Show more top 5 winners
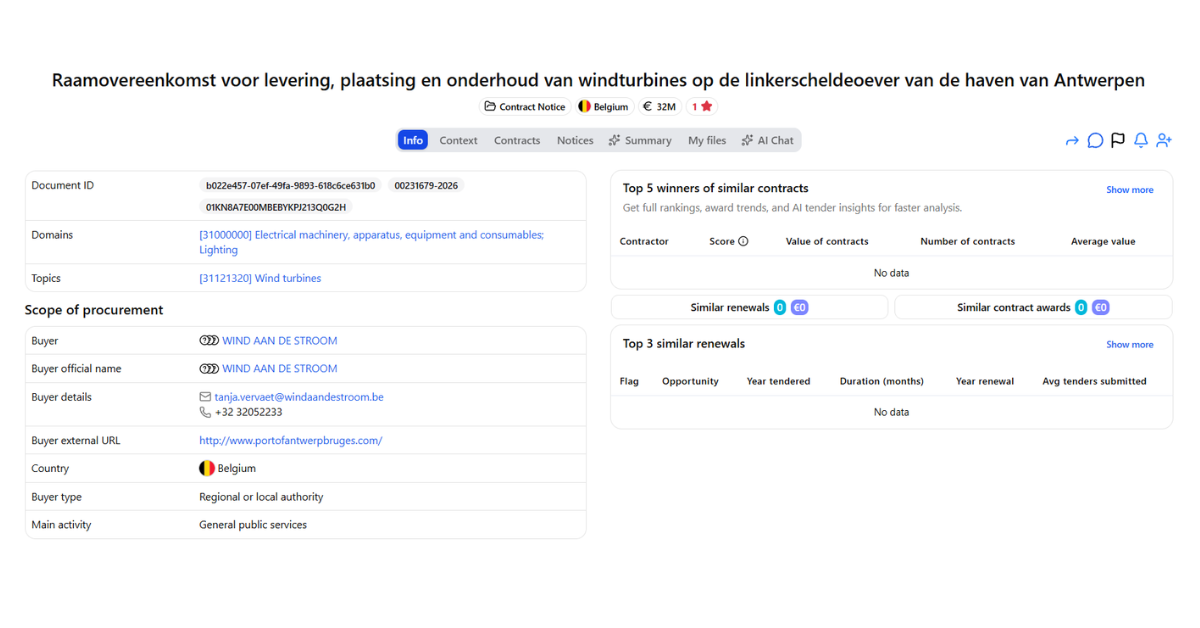This screenshot has height=628, width=1200. [1129, 190]
